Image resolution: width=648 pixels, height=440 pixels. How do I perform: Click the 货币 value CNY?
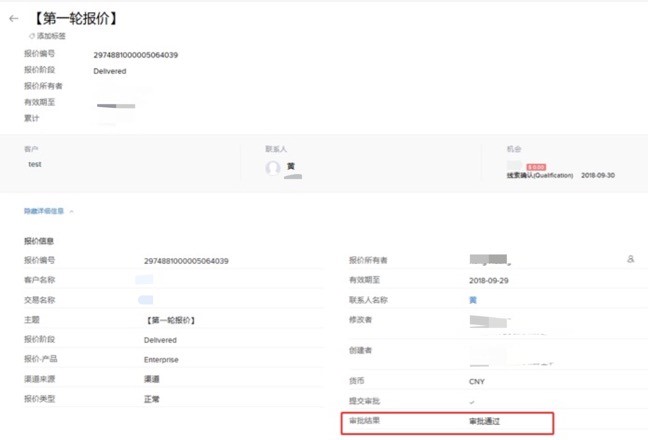pos(476,381)
